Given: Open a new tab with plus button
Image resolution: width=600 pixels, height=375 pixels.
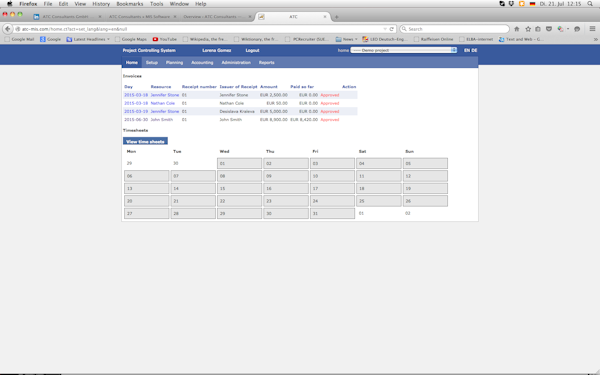Looking at the screenshot, I should [x=336, y=17].
